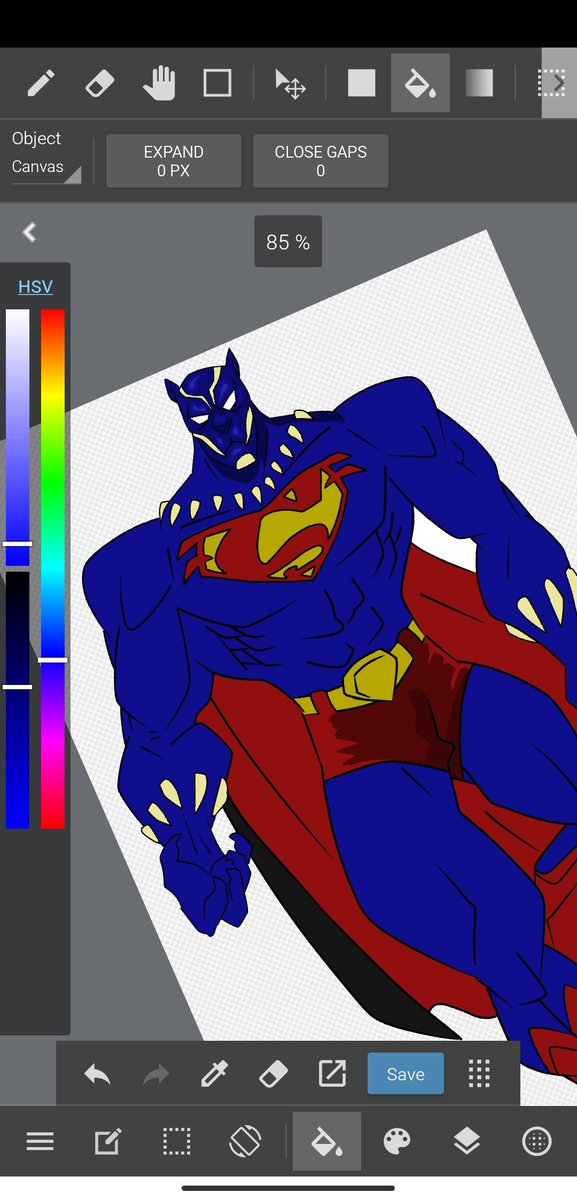This screenshot has width=577, height=1200.
Task: Select the rectangle Shape tool
Action: (217, 83)
